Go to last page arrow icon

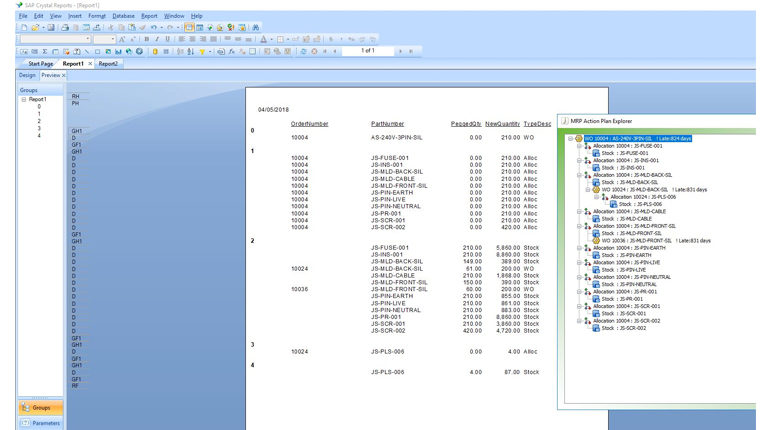pos(411,51)
